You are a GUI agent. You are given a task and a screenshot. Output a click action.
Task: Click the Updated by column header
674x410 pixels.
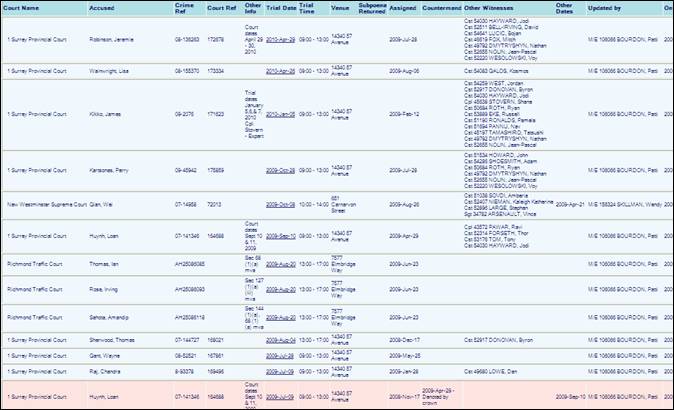pos(605,7)
